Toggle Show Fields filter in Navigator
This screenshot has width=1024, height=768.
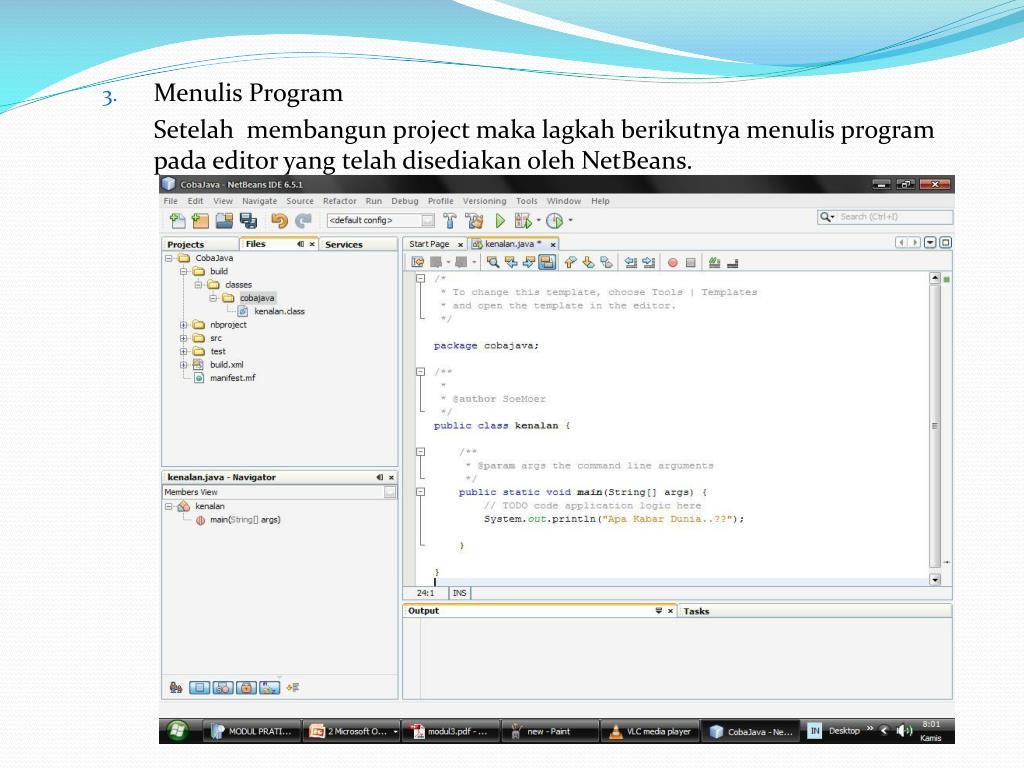point(199,687)
